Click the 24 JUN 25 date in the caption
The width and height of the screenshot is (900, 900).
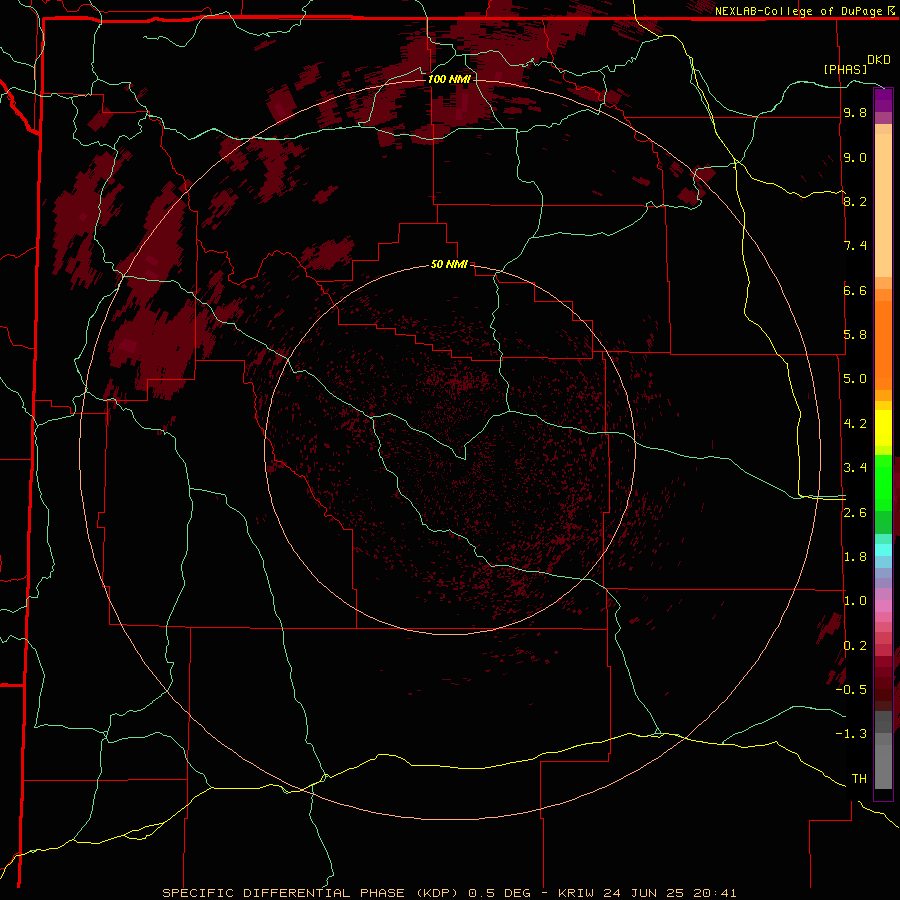pos(642,893)
